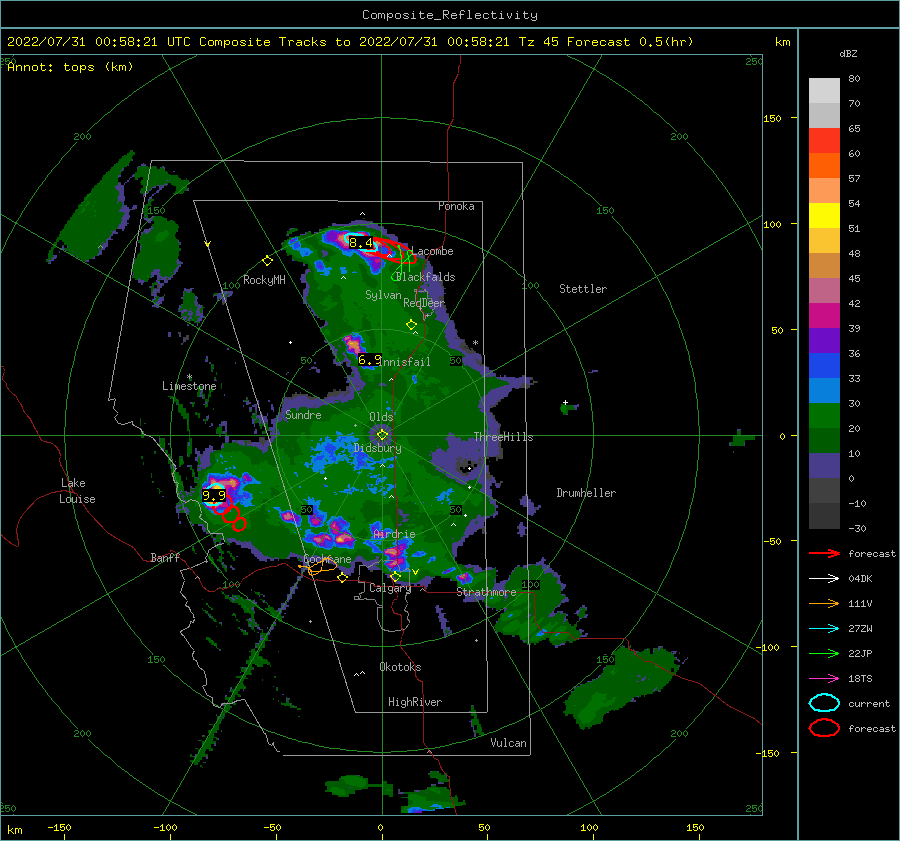Click the yellow diamond marker near RockyMH
The height and width of the screenshot is (841, 900).
[267, 261]
